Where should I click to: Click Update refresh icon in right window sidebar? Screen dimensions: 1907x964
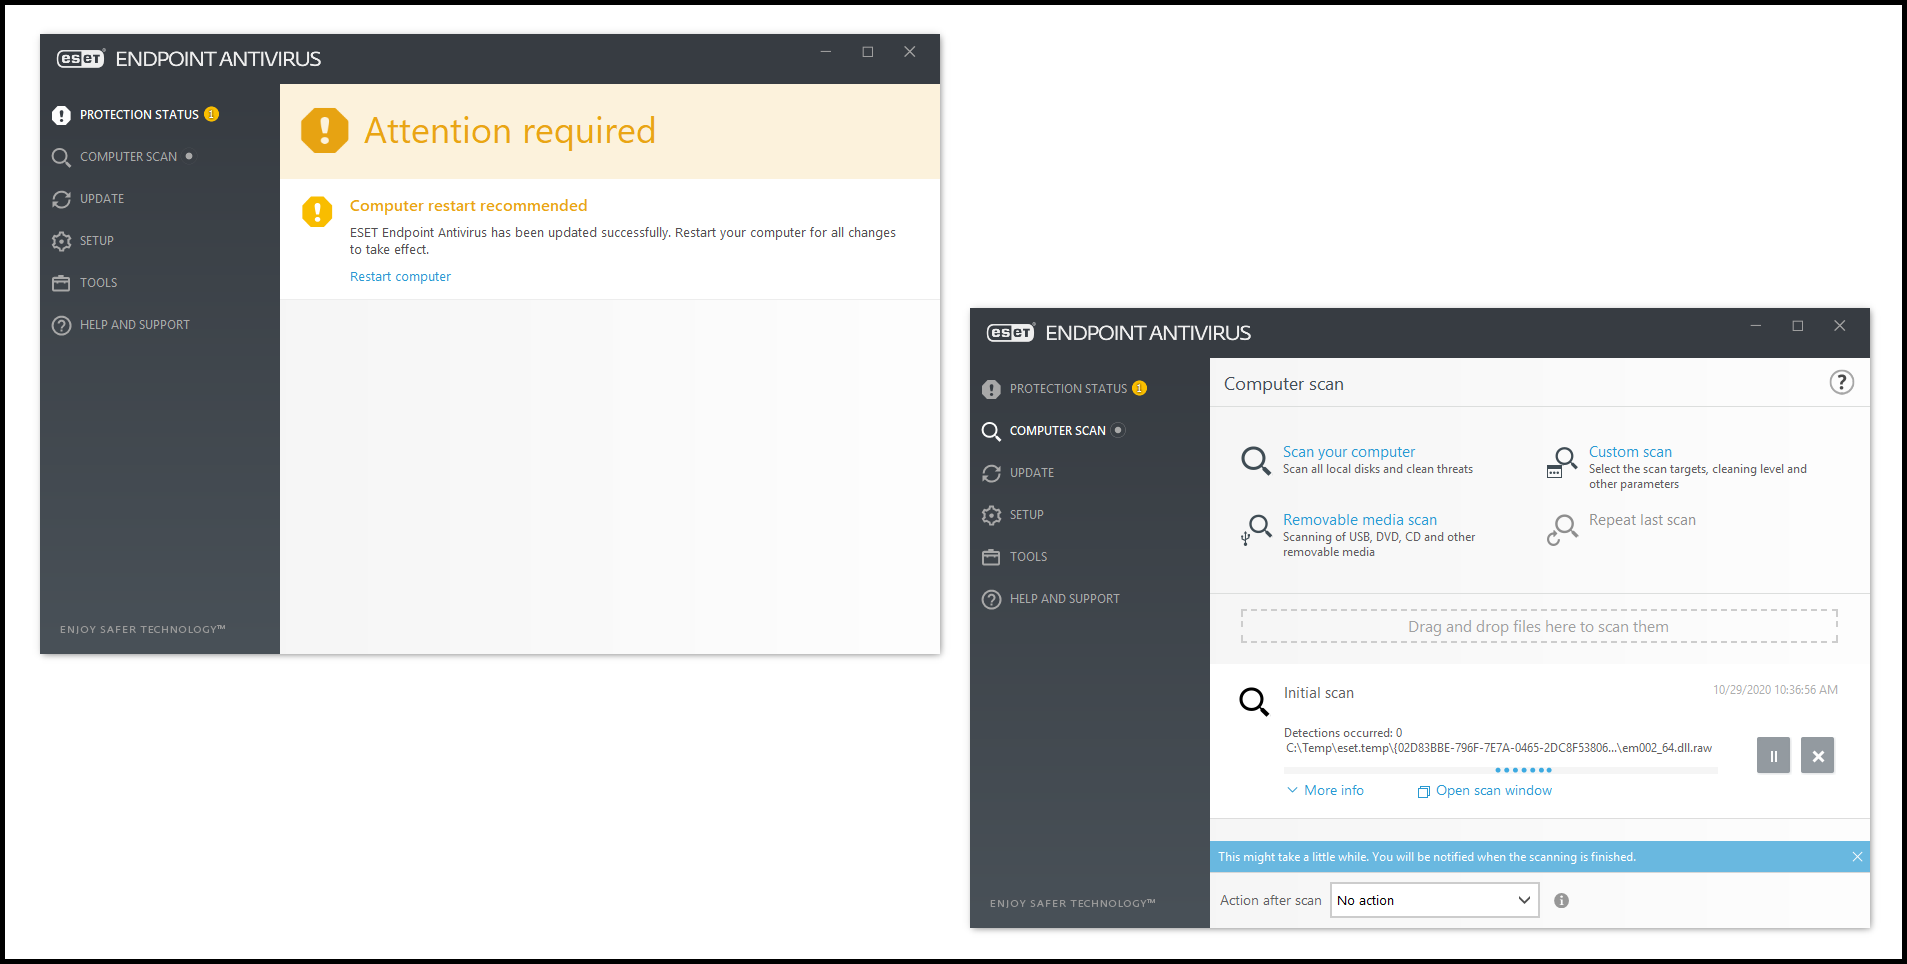click(991, 473)
